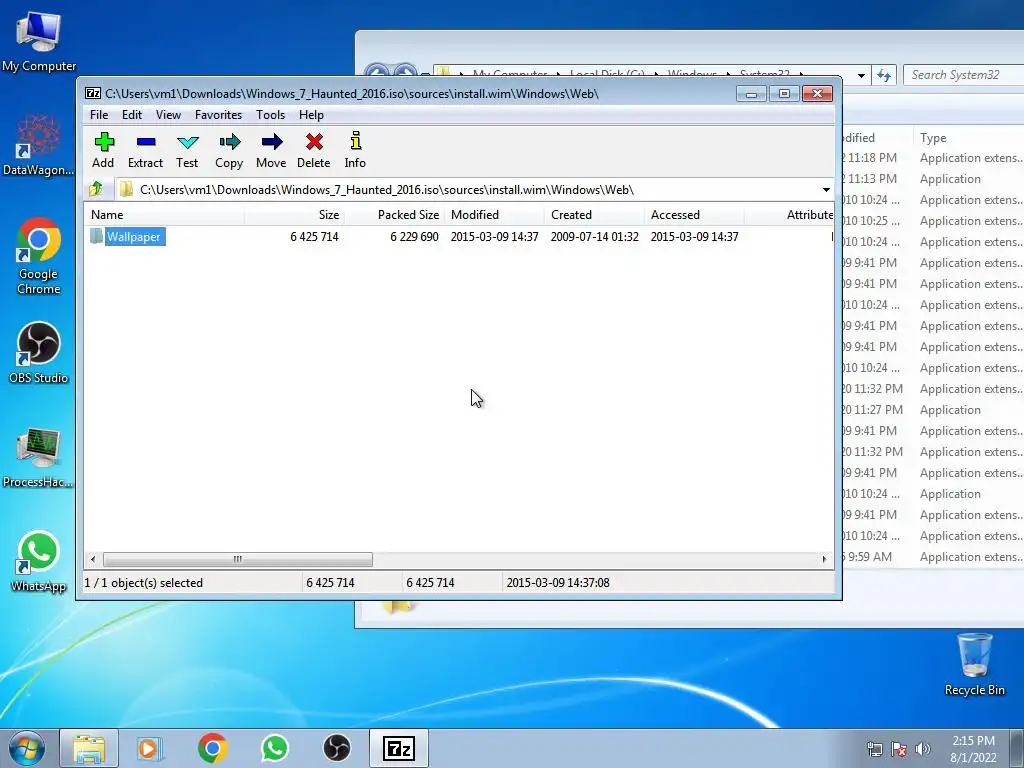The image size is (1024, 768).
Task: Click the red Delete toolbar icon
Action: tap(314, 150)
